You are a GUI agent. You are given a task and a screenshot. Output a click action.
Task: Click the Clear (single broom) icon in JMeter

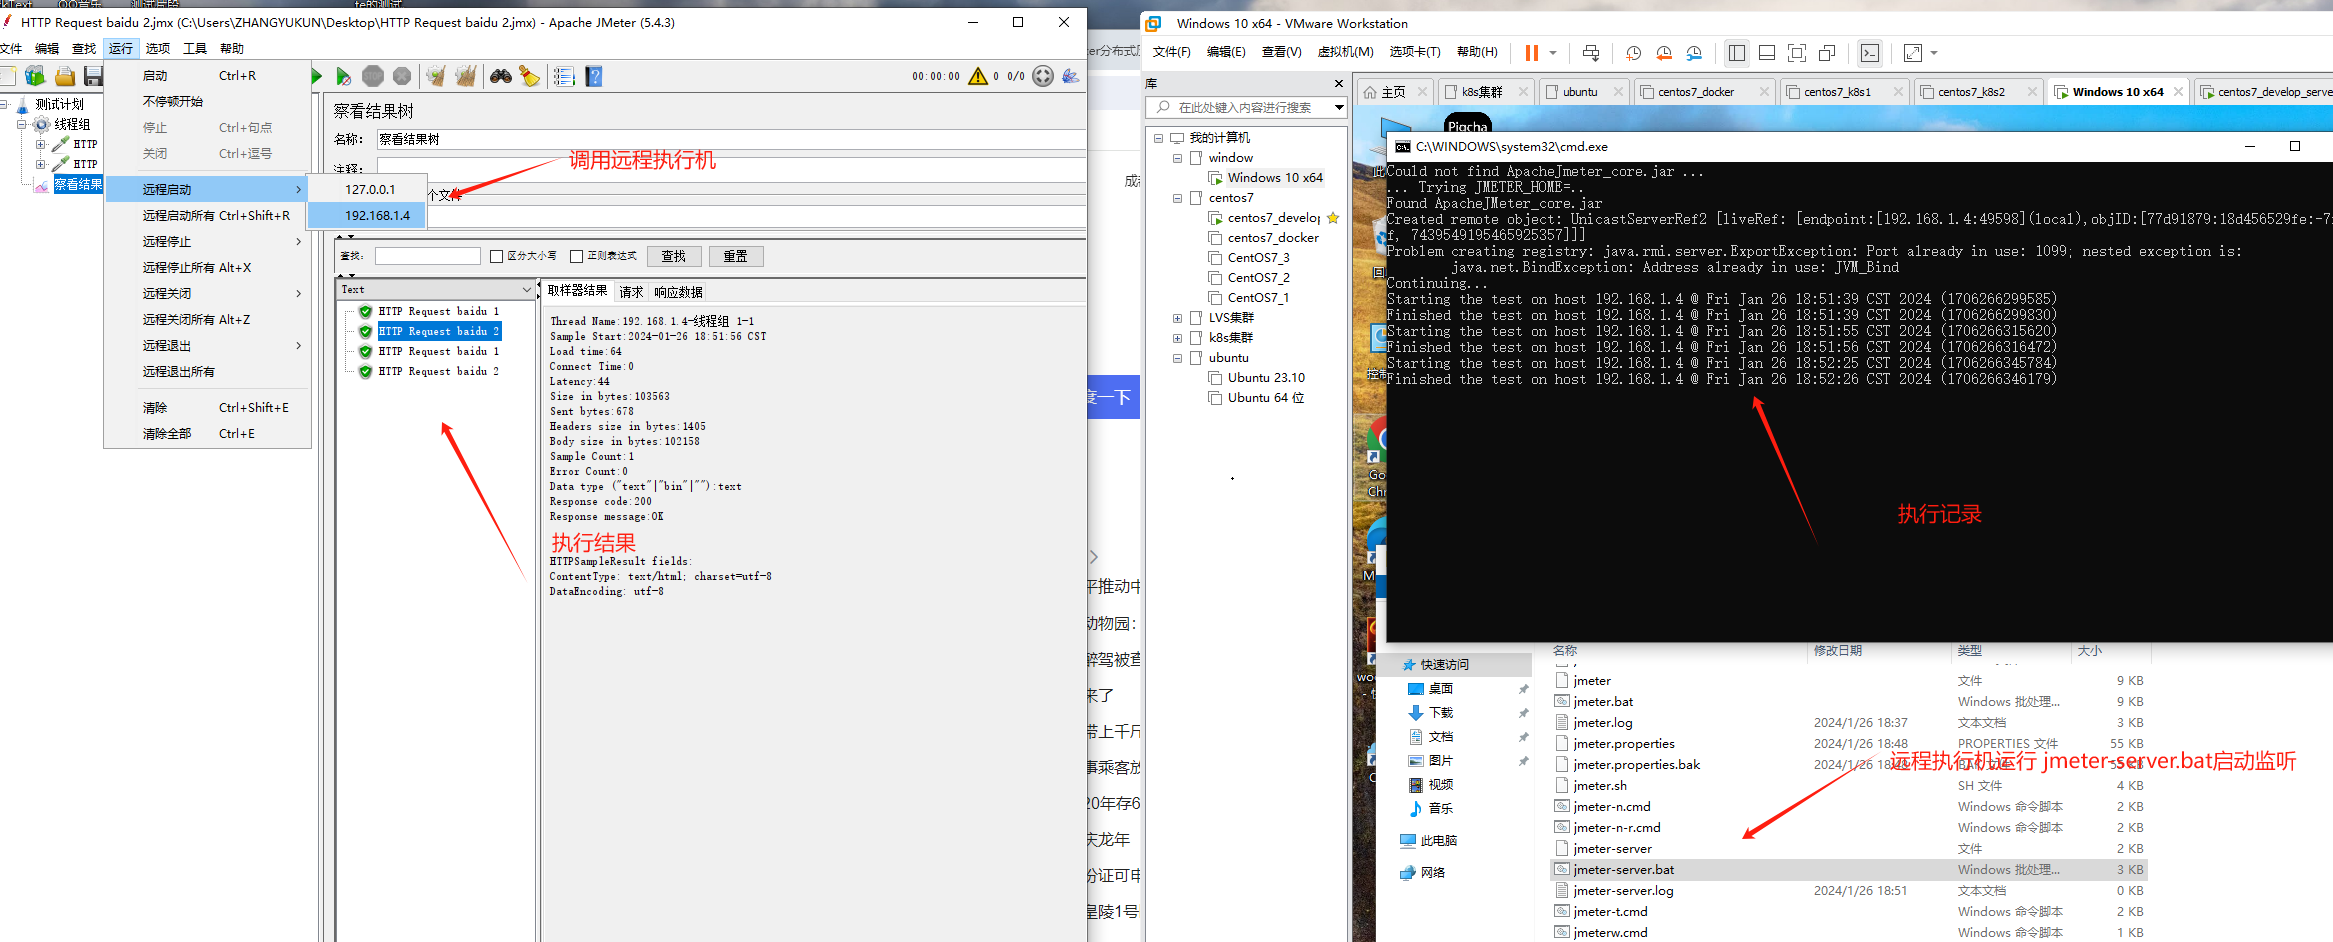(x=435, y=76)
